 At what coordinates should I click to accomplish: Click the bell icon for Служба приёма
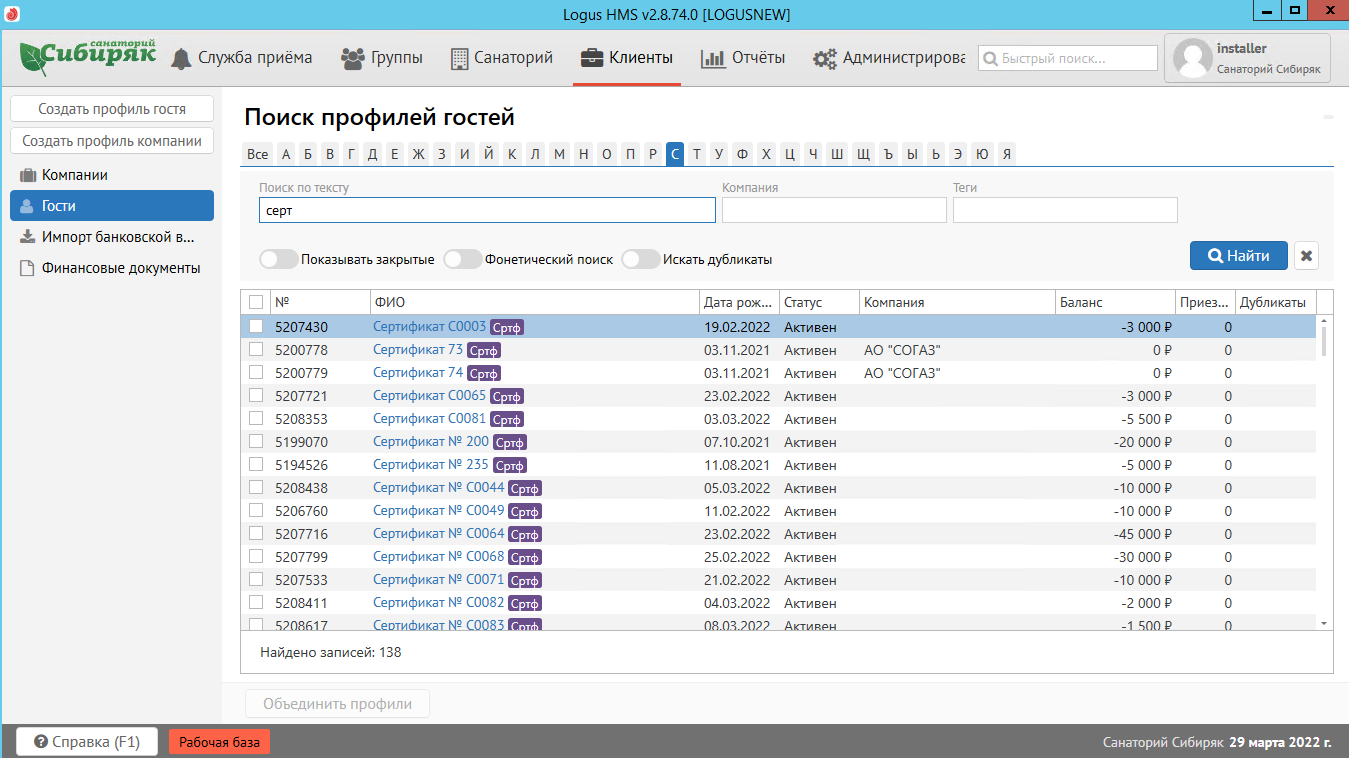[x=181, y=58]
